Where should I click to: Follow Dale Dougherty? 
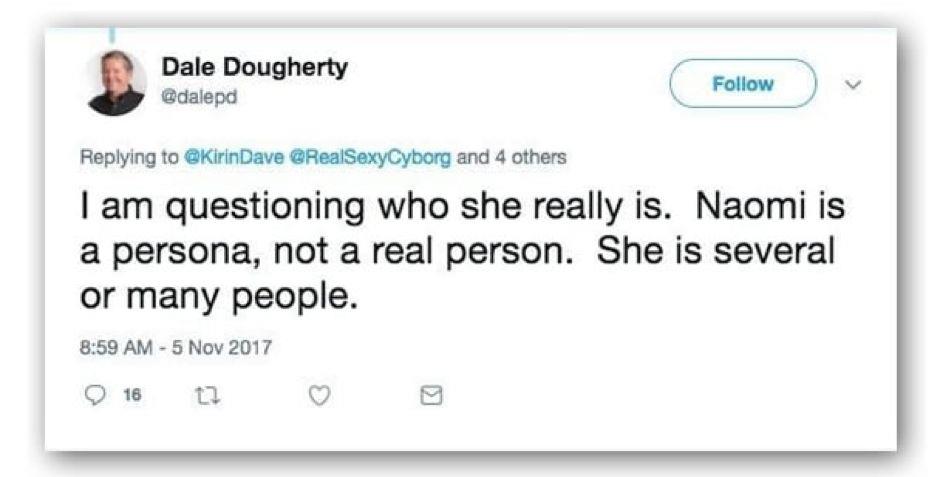coord(742,84)
